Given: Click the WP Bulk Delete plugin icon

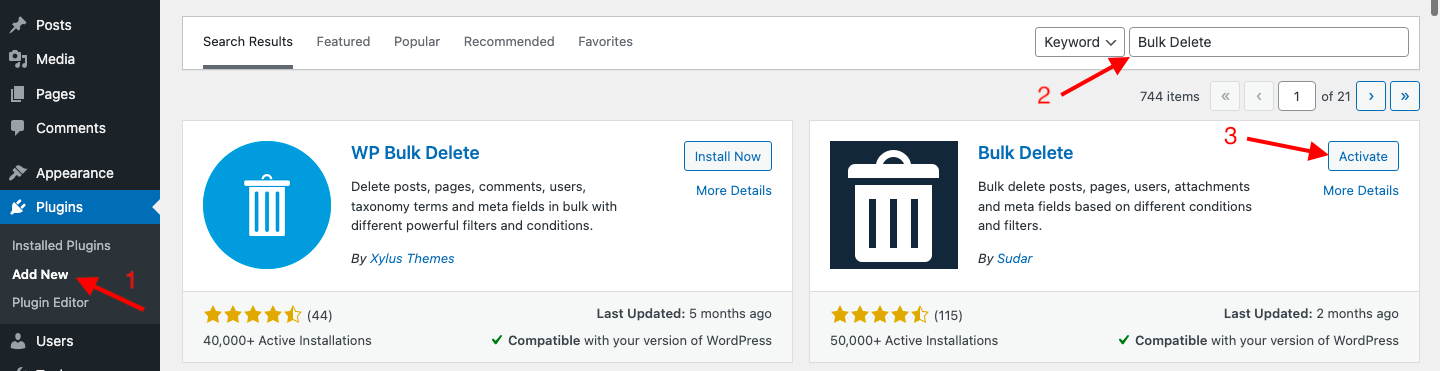Looking at the screenshot, I should pos(267,205).
